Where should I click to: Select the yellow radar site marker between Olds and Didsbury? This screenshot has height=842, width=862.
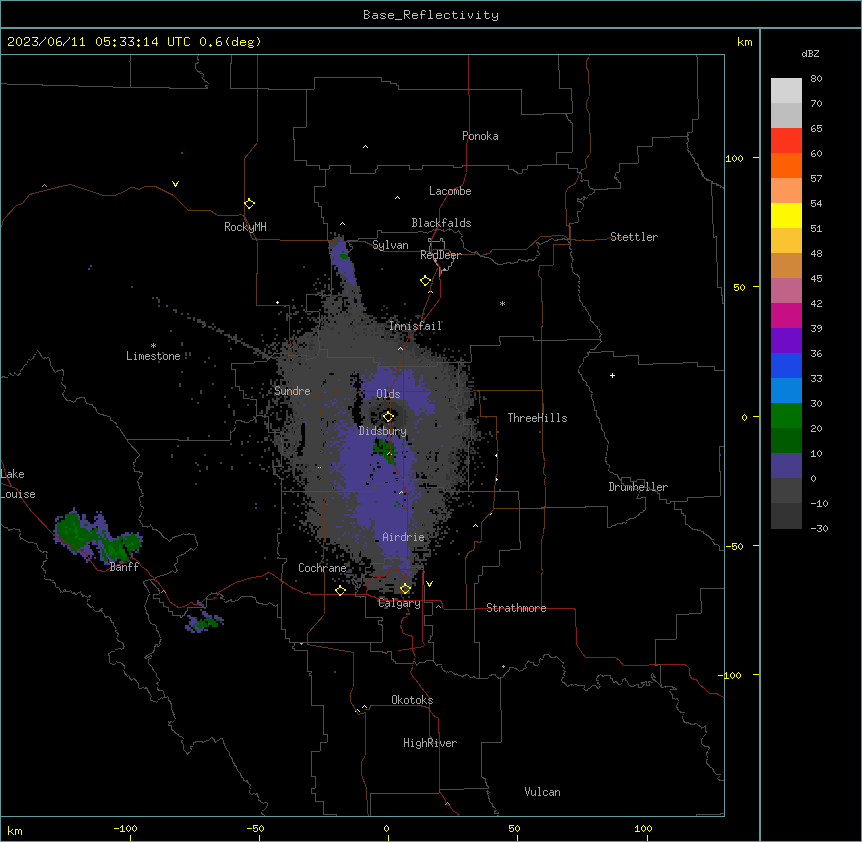pyautogui.click(x=388, y=416)
